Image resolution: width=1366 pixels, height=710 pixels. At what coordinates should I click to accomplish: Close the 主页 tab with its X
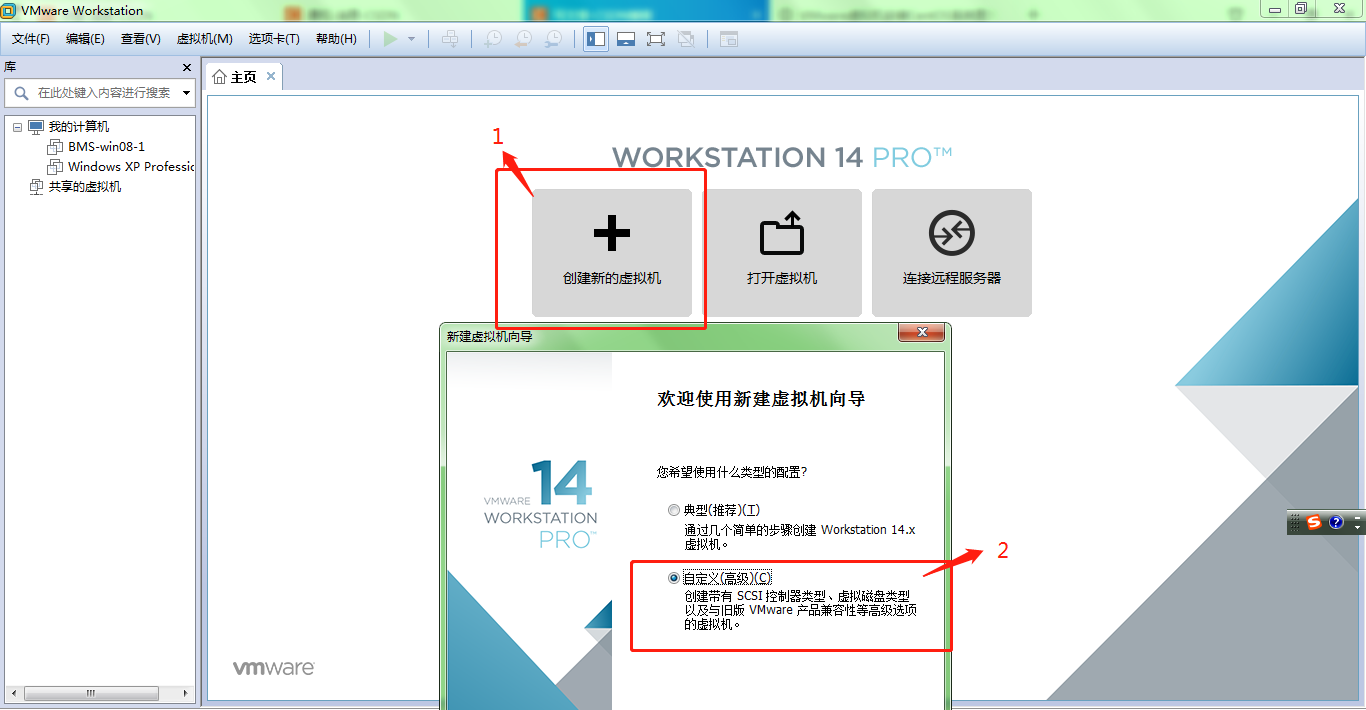tap(271, 76)
